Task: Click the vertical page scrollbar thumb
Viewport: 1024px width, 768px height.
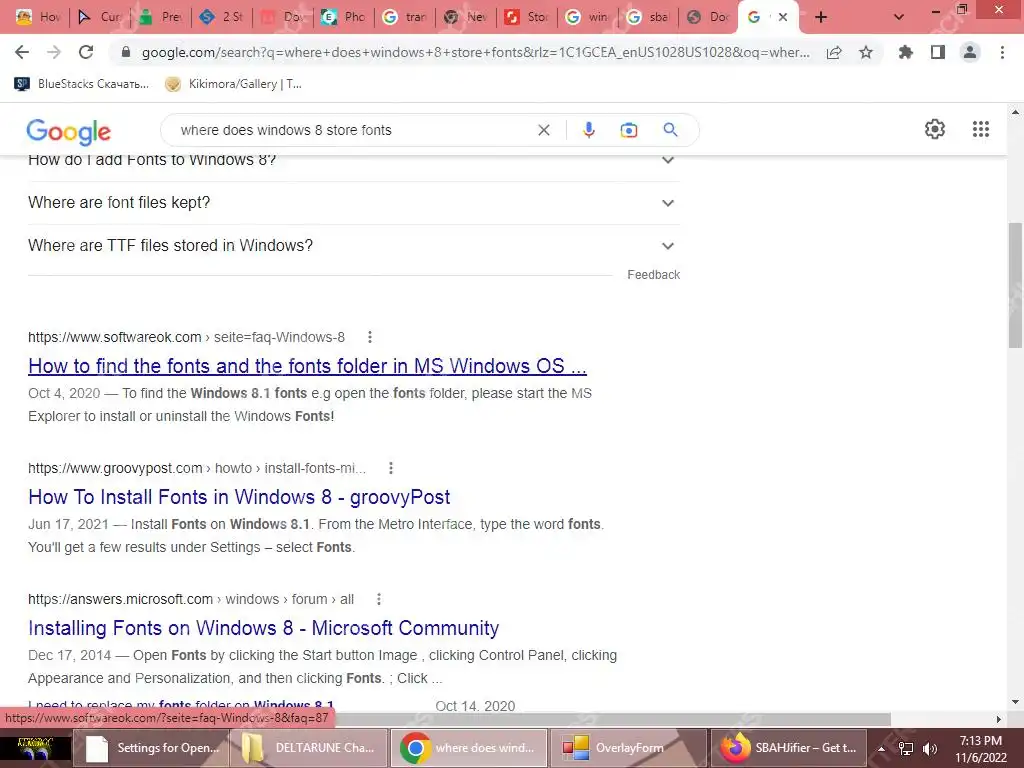Action: coord(1015,285)
